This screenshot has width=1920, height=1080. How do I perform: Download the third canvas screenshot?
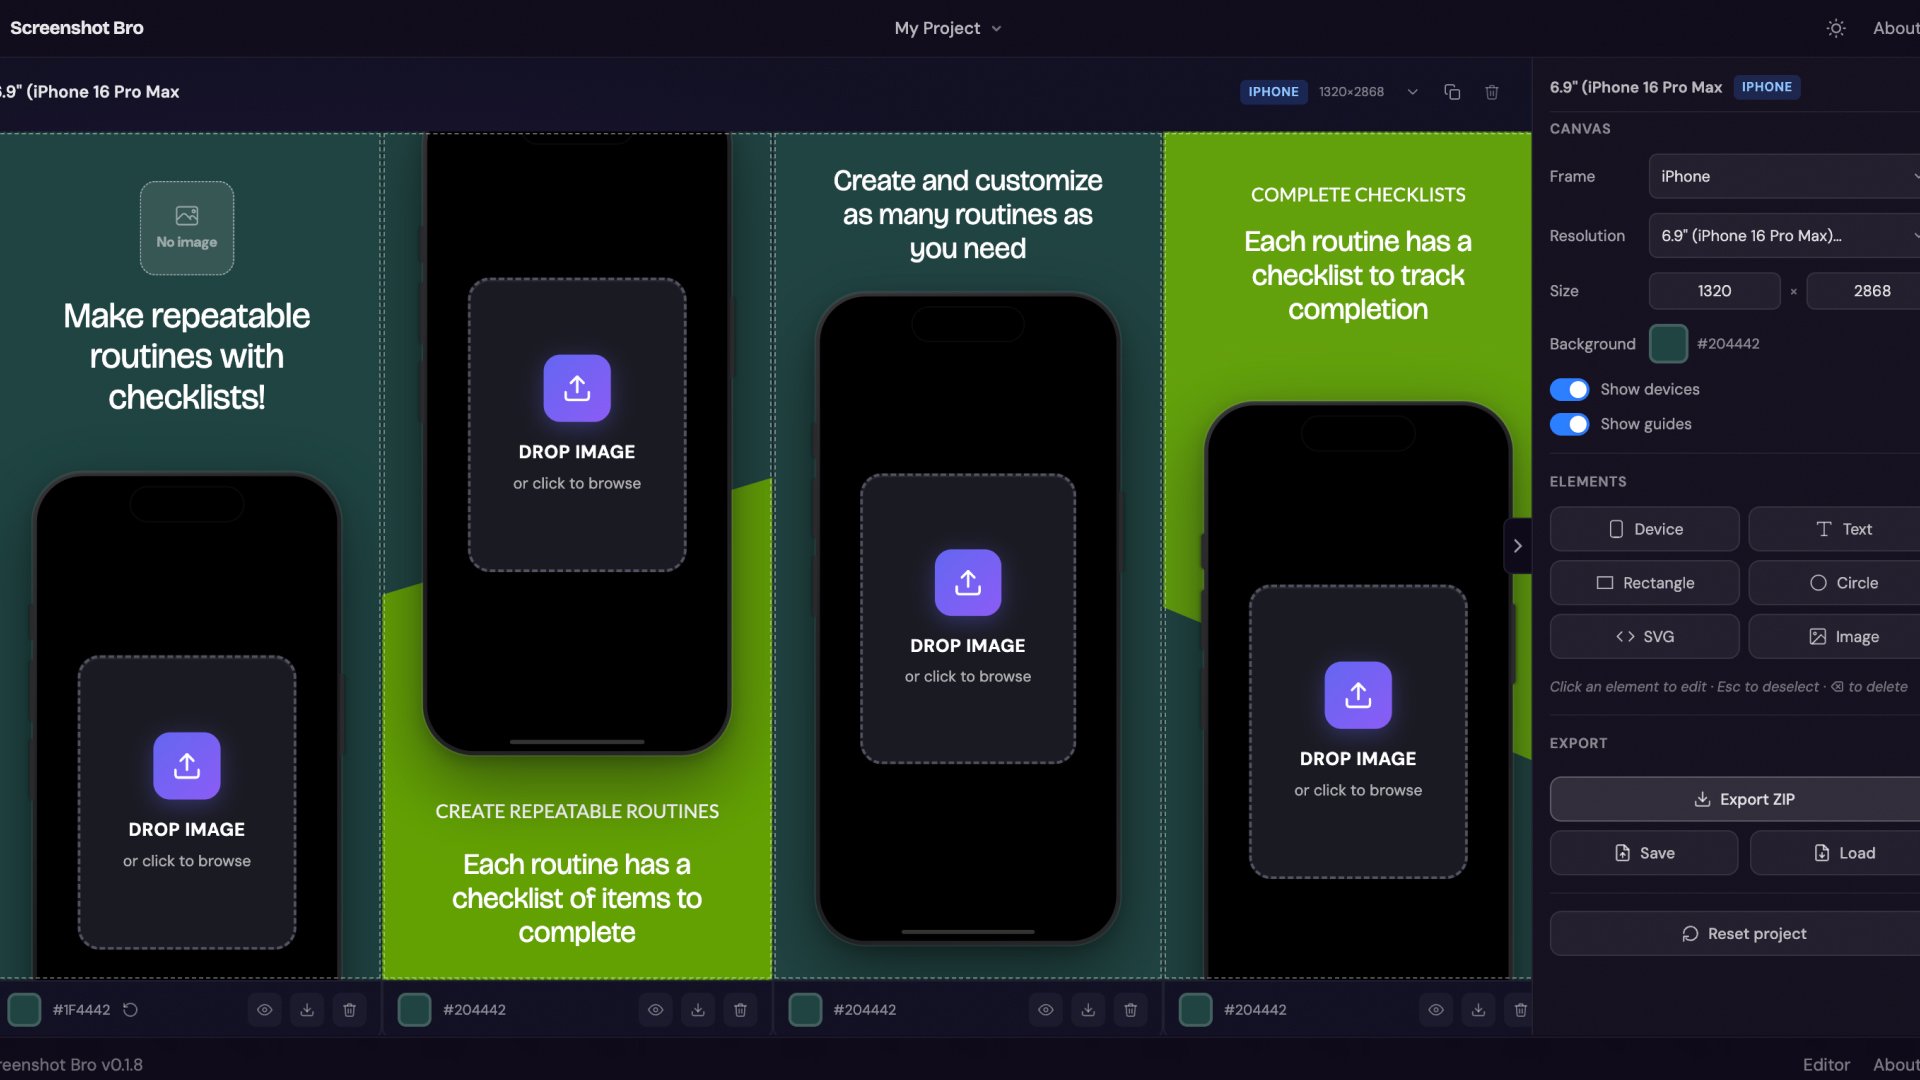pyautogui.click(x=1088, y=1010)
